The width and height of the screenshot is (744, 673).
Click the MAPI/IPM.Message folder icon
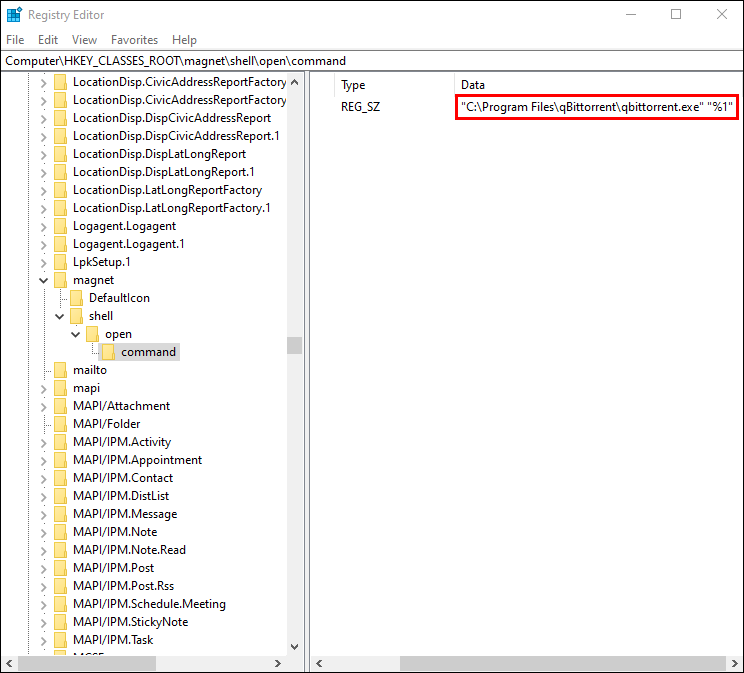60,514
